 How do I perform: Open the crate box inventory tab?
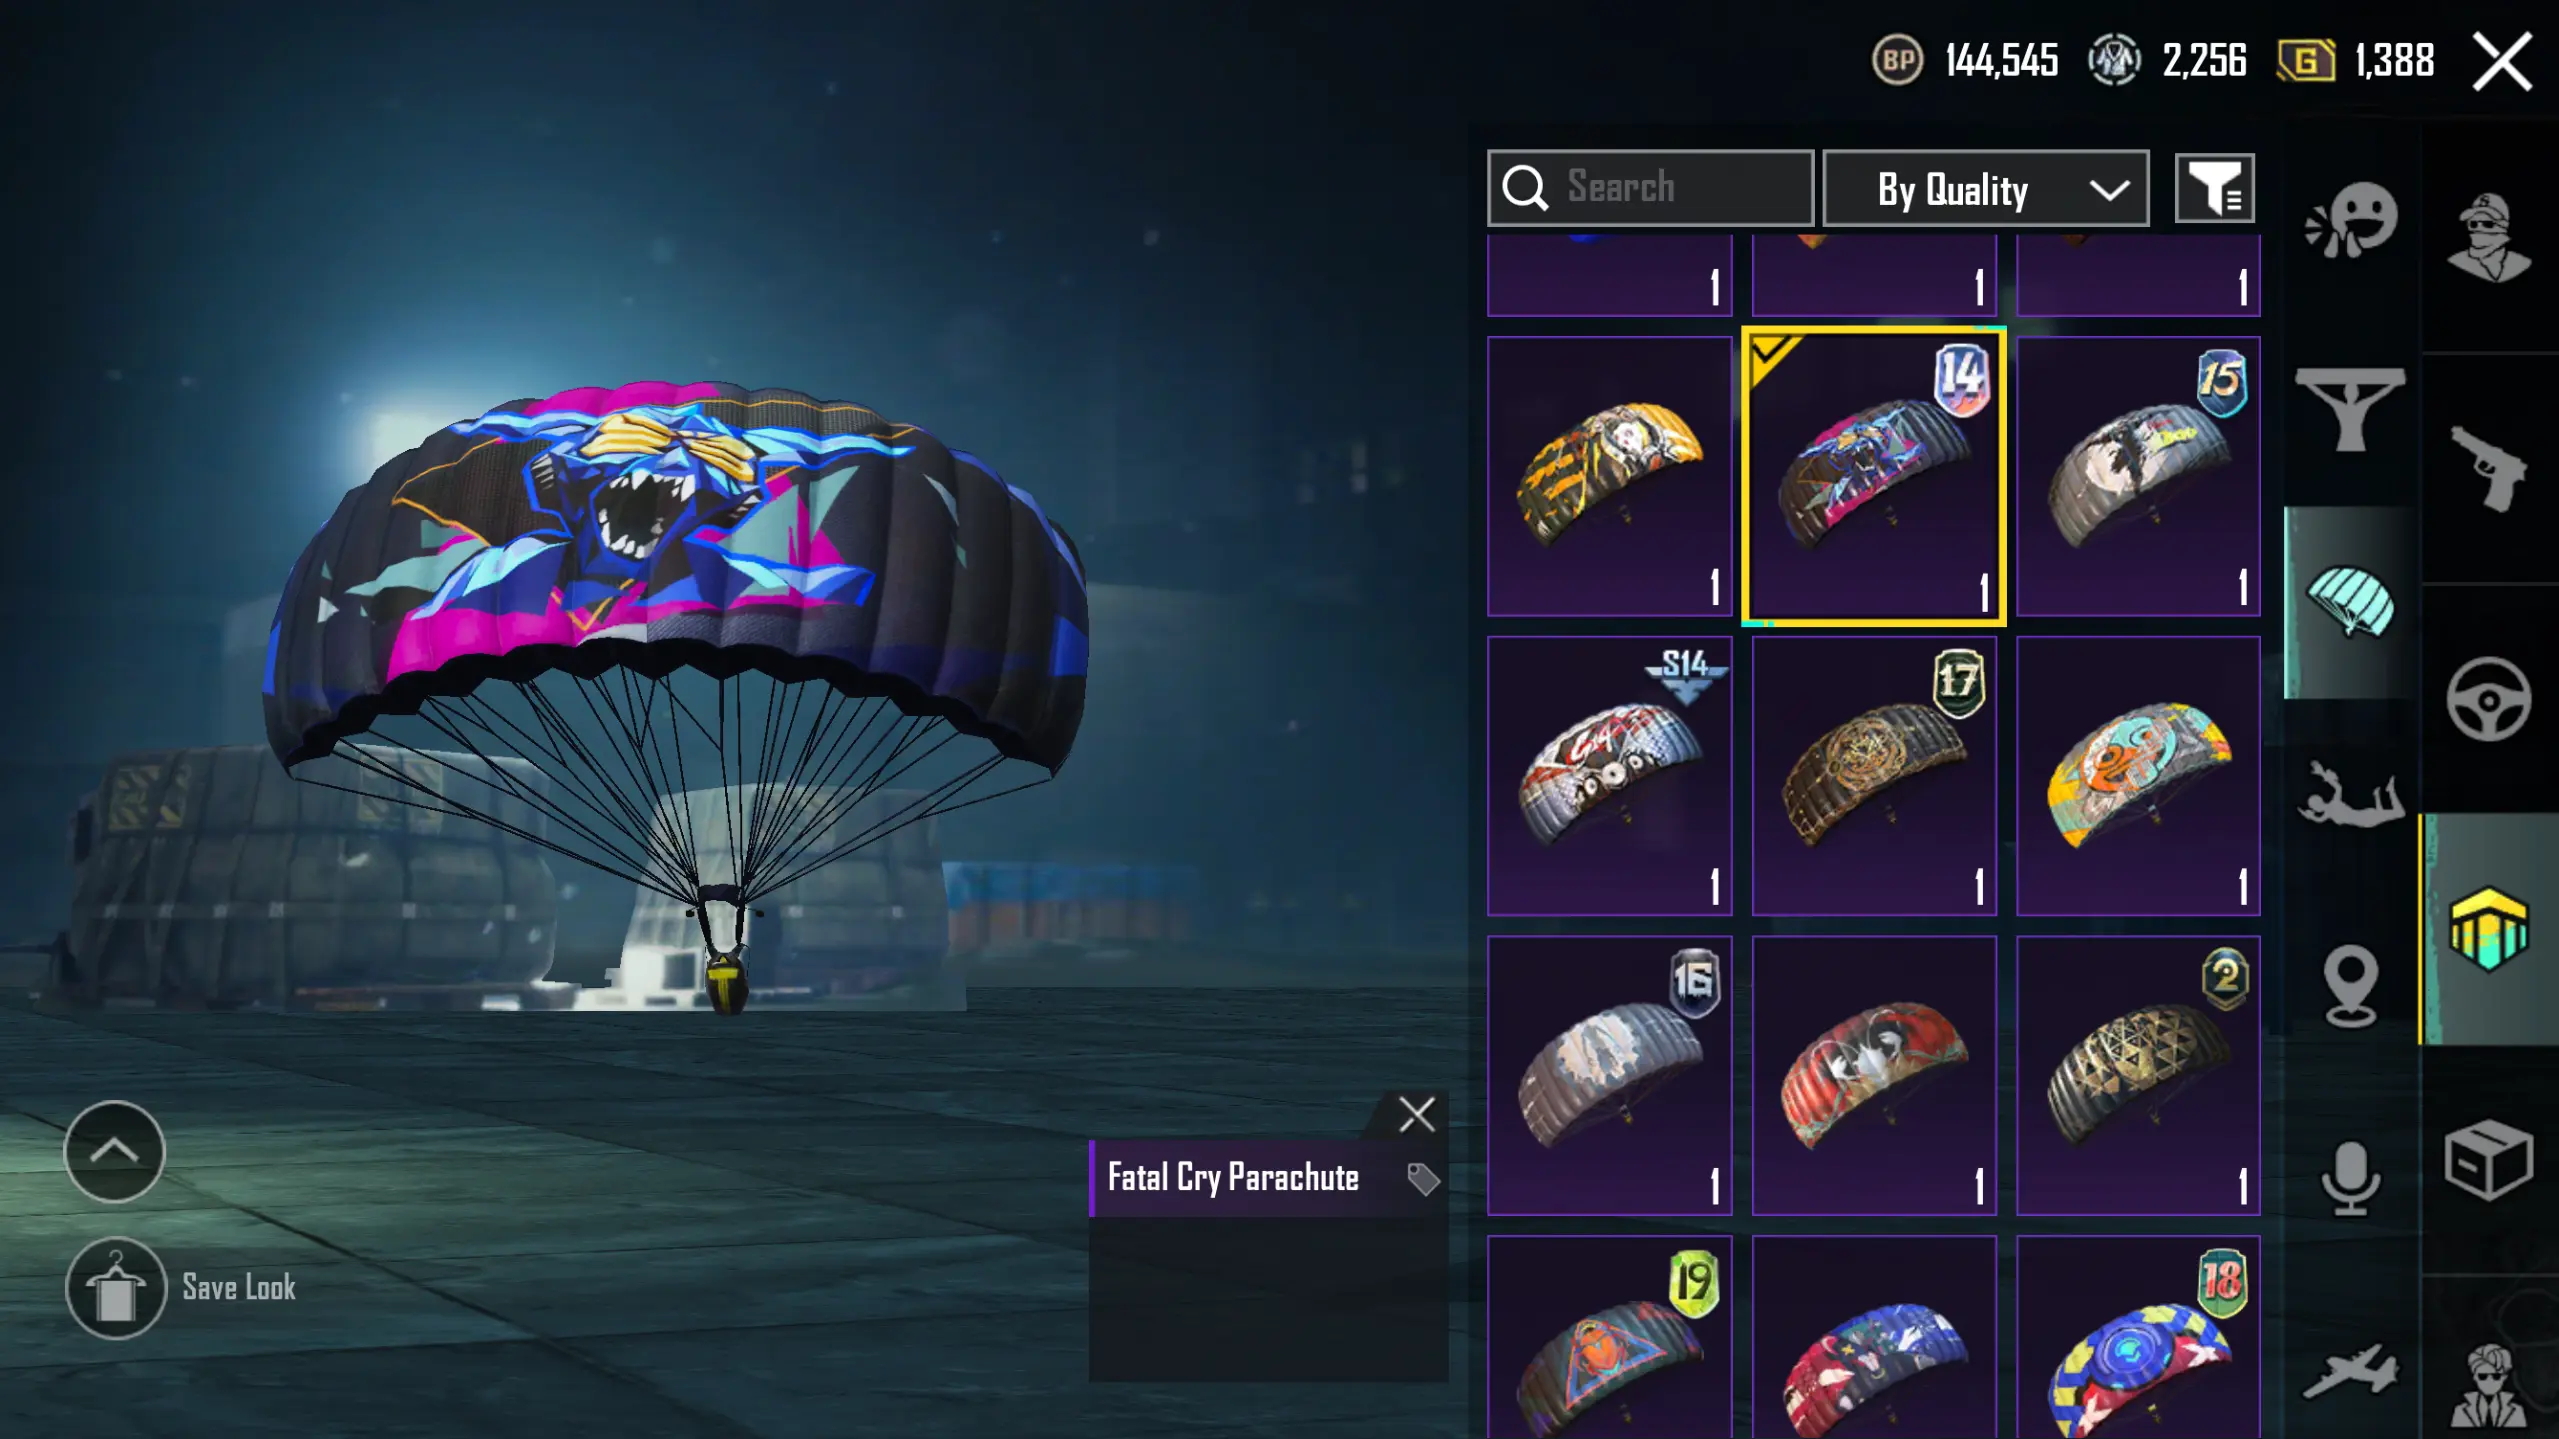(x=2488, y=1160)
